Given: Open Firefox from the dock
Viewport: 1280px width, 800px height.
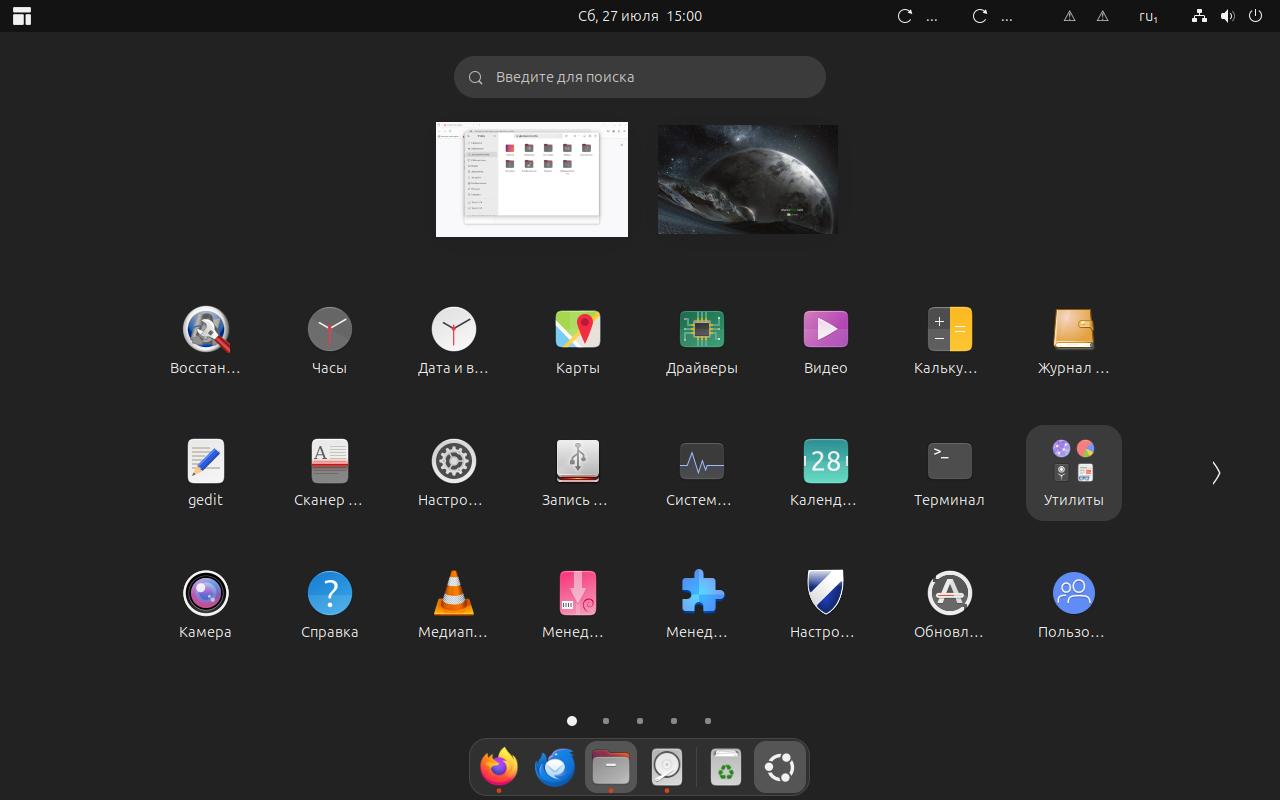Looking at the screenshot, I should pos(499,767).
